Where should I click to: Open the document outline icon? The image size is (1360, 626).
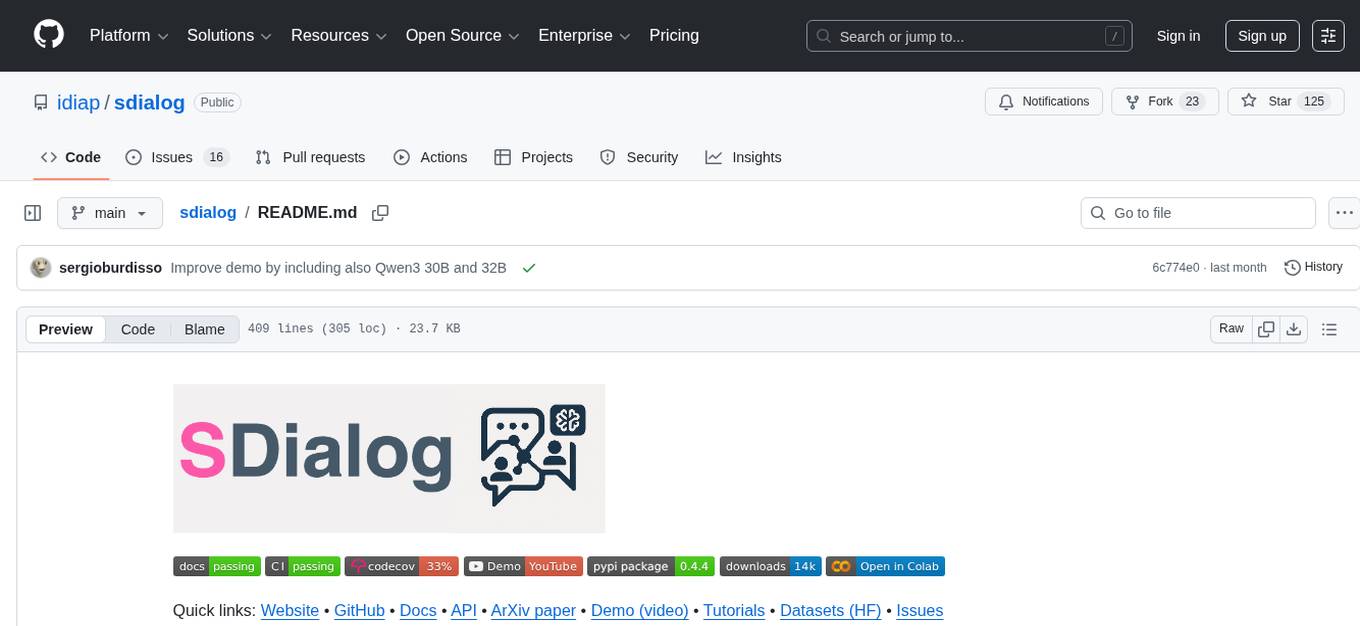click(x=1329, y=329)
